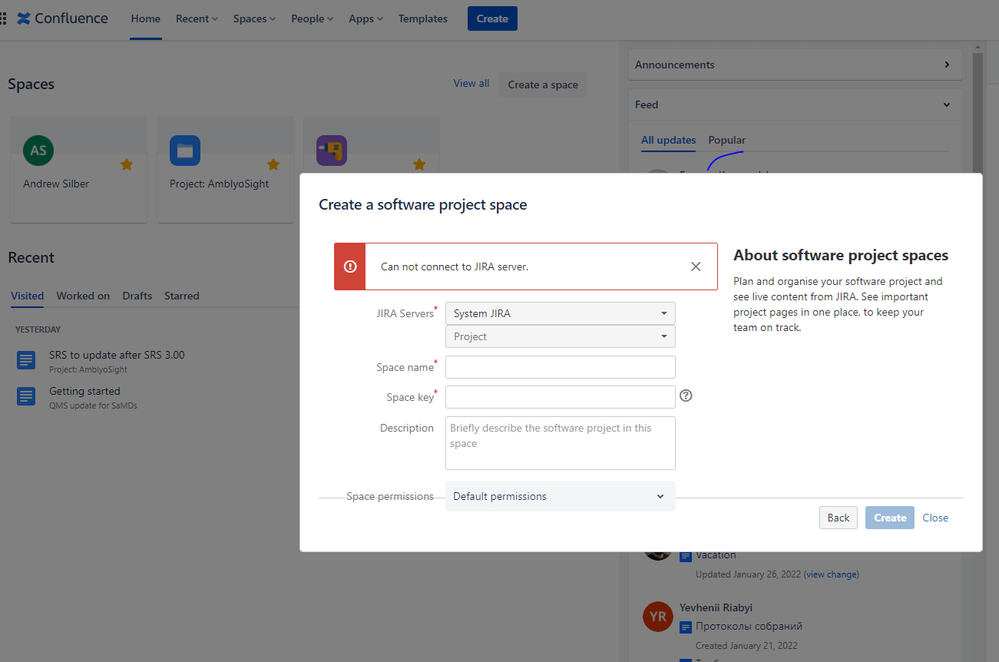Screen dimensions: 999x662
Task: Click the Vacation page link
Action: [x=715, y=556]
